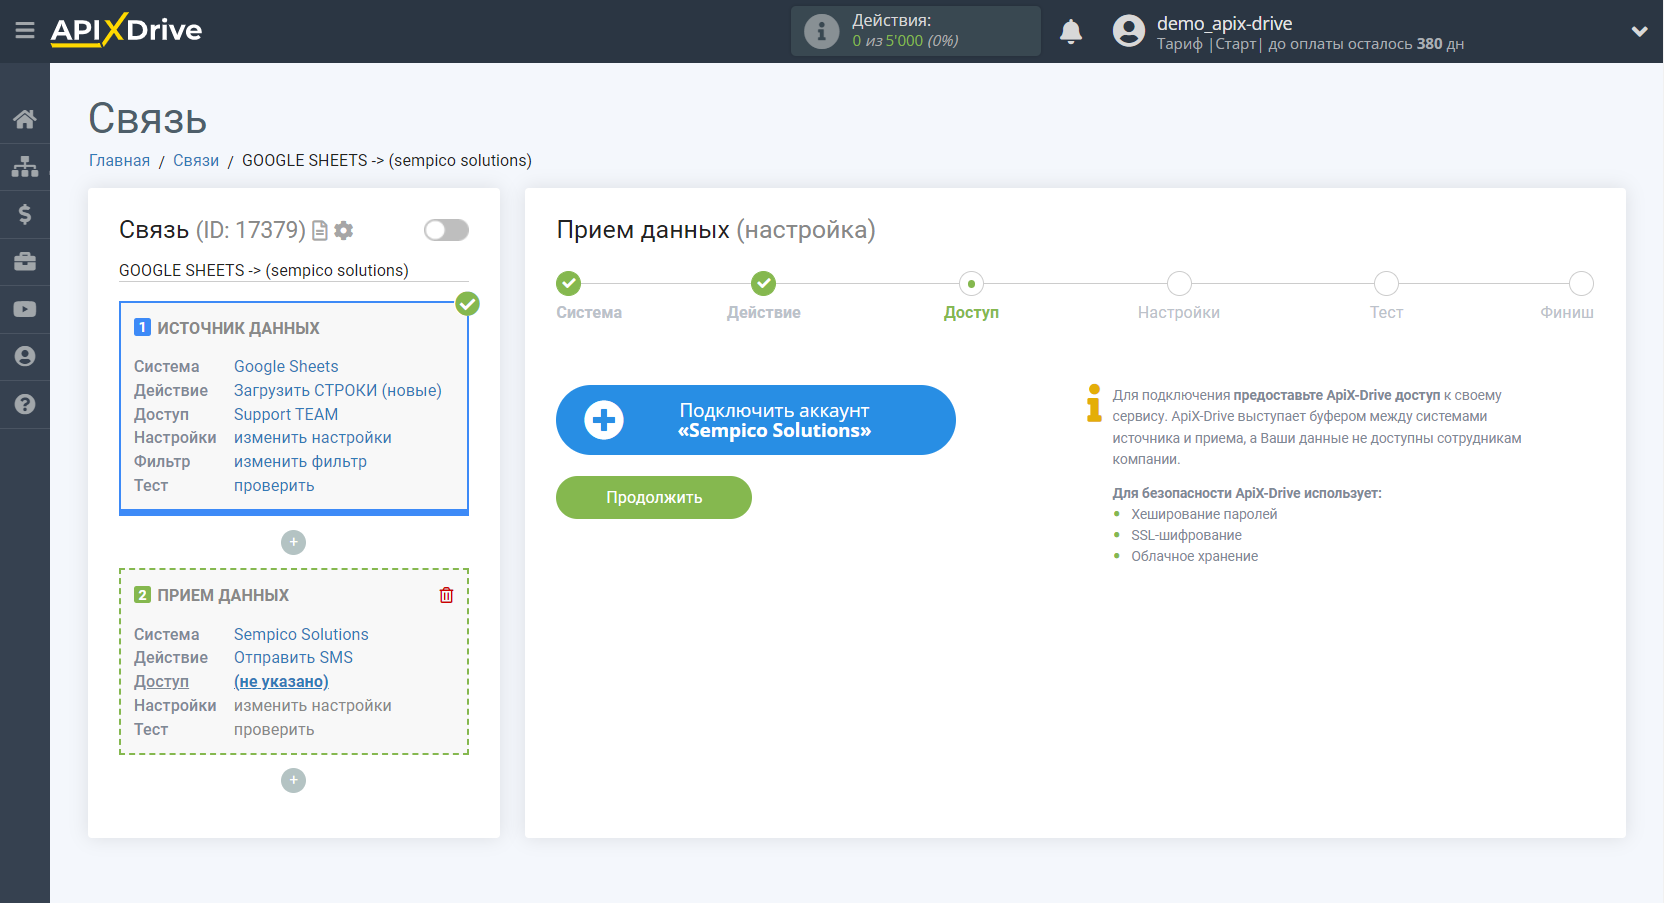
Task: Open notifications bell
Action: point(1071,31)
